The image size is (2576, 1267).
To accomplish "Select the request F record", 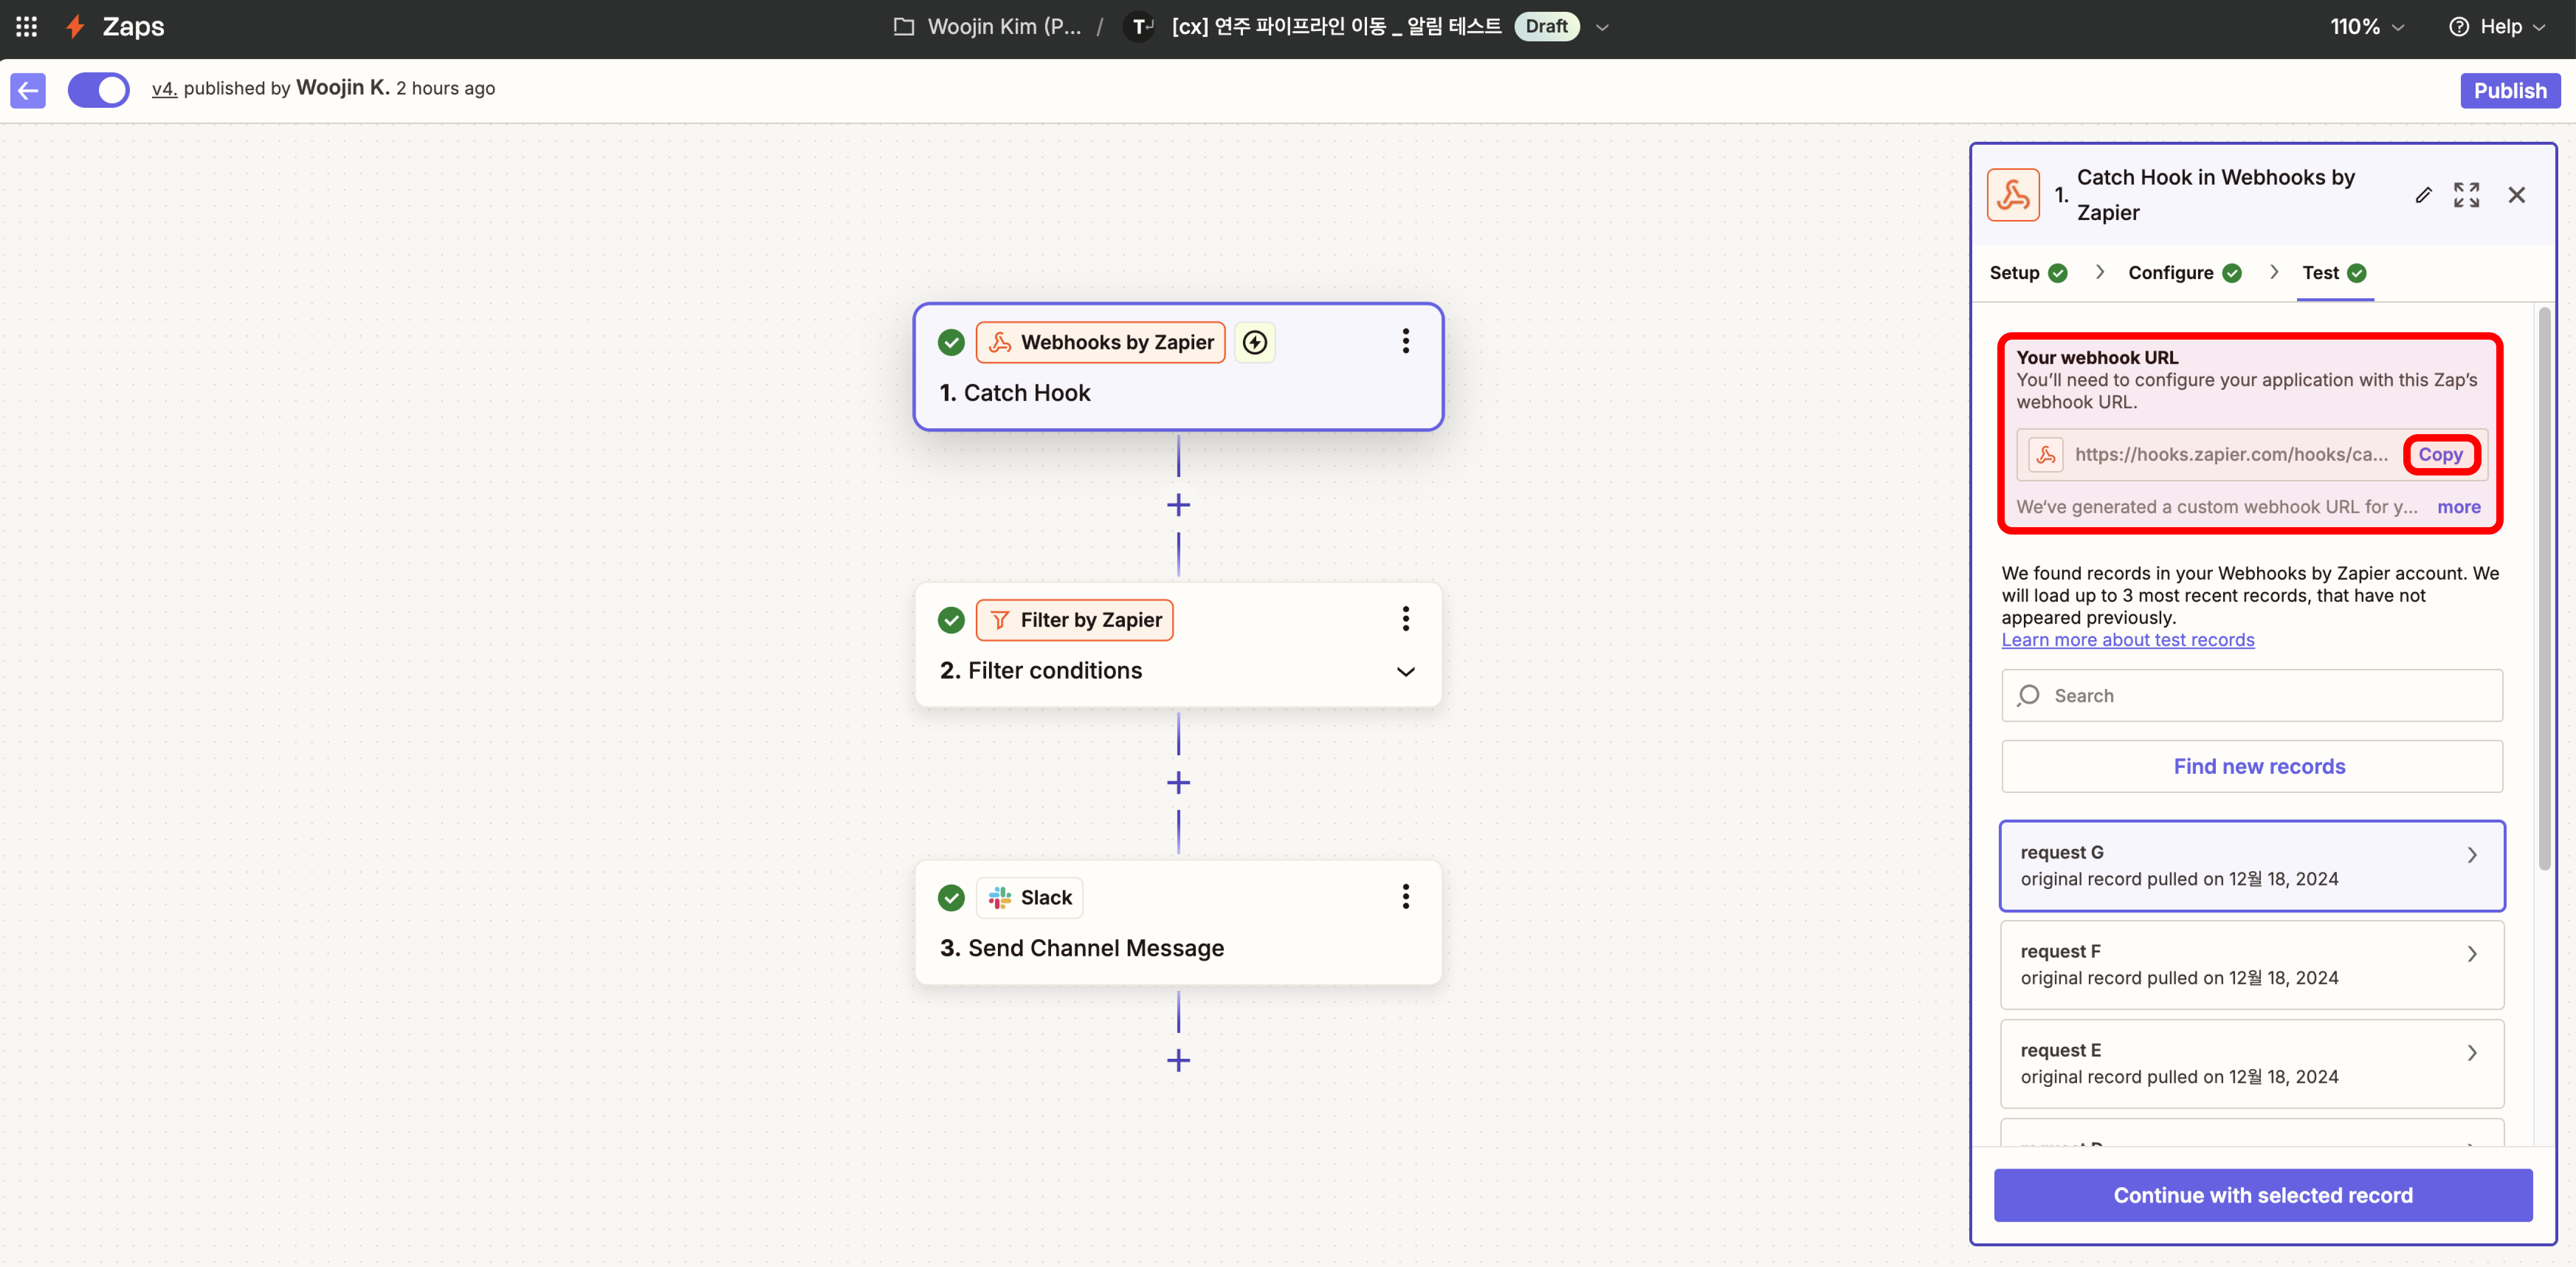I will tap(2251, 965).
